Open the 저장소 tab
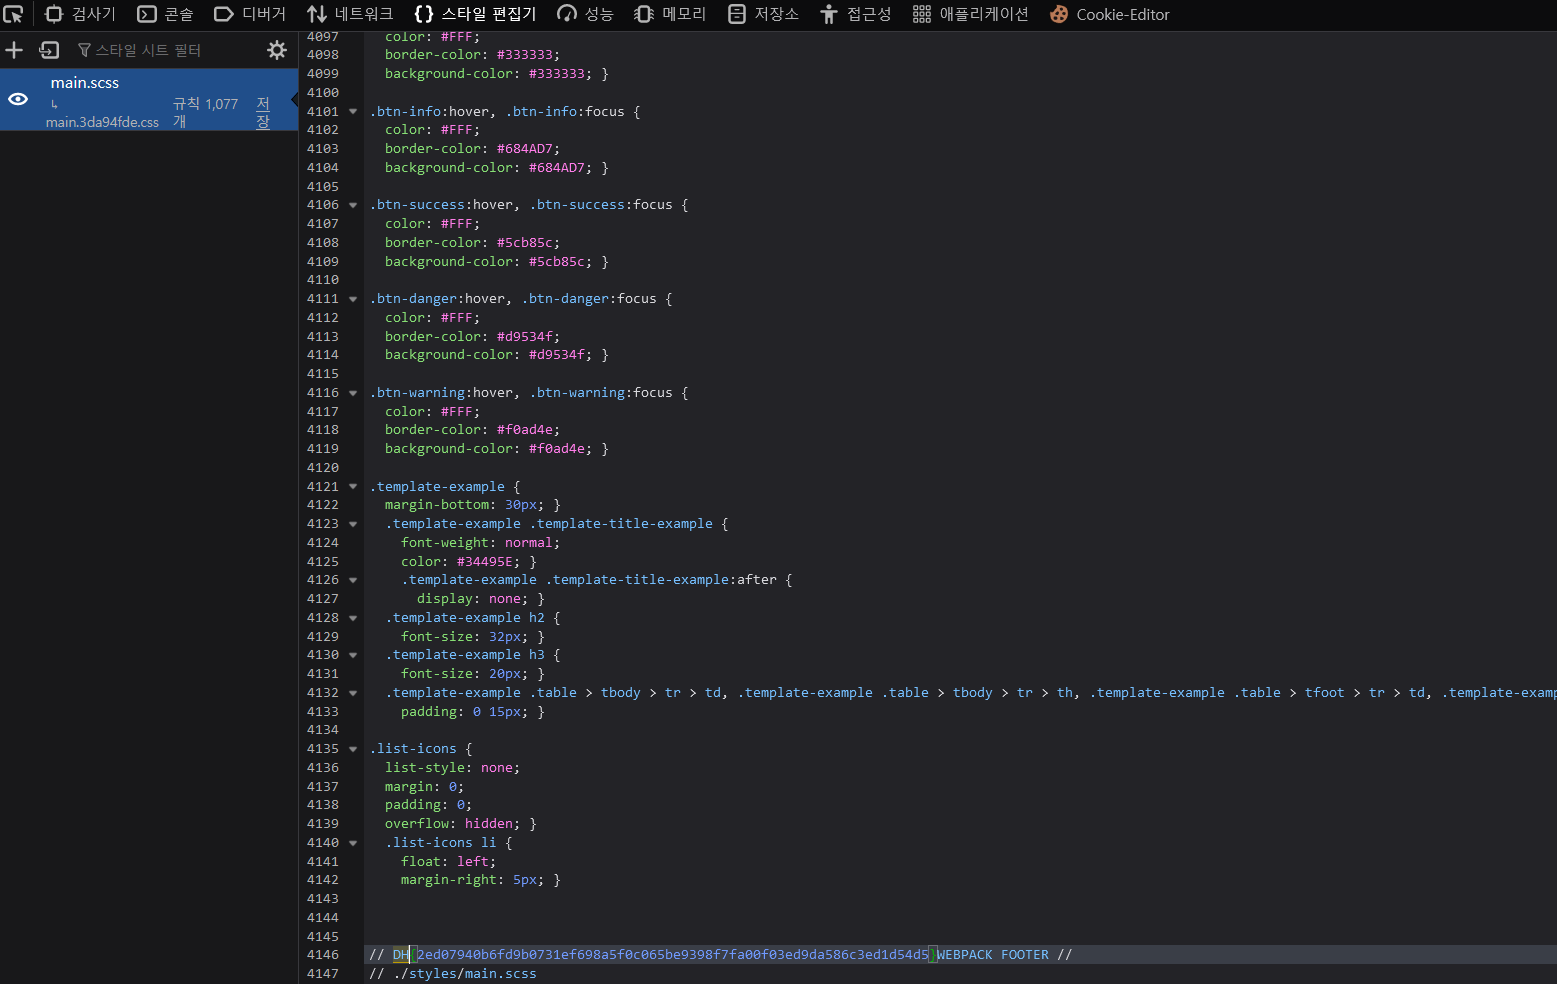The image size is (1557, 984). tap(763, 14)
